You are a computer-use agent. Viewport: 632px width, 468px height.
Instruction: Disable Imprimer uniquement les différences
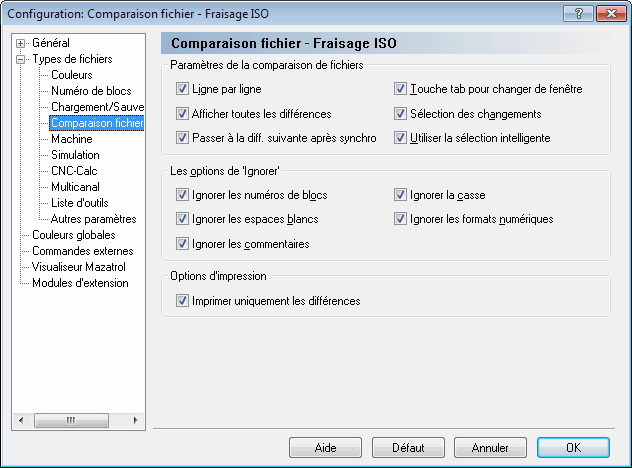click(x=182, y=301)
